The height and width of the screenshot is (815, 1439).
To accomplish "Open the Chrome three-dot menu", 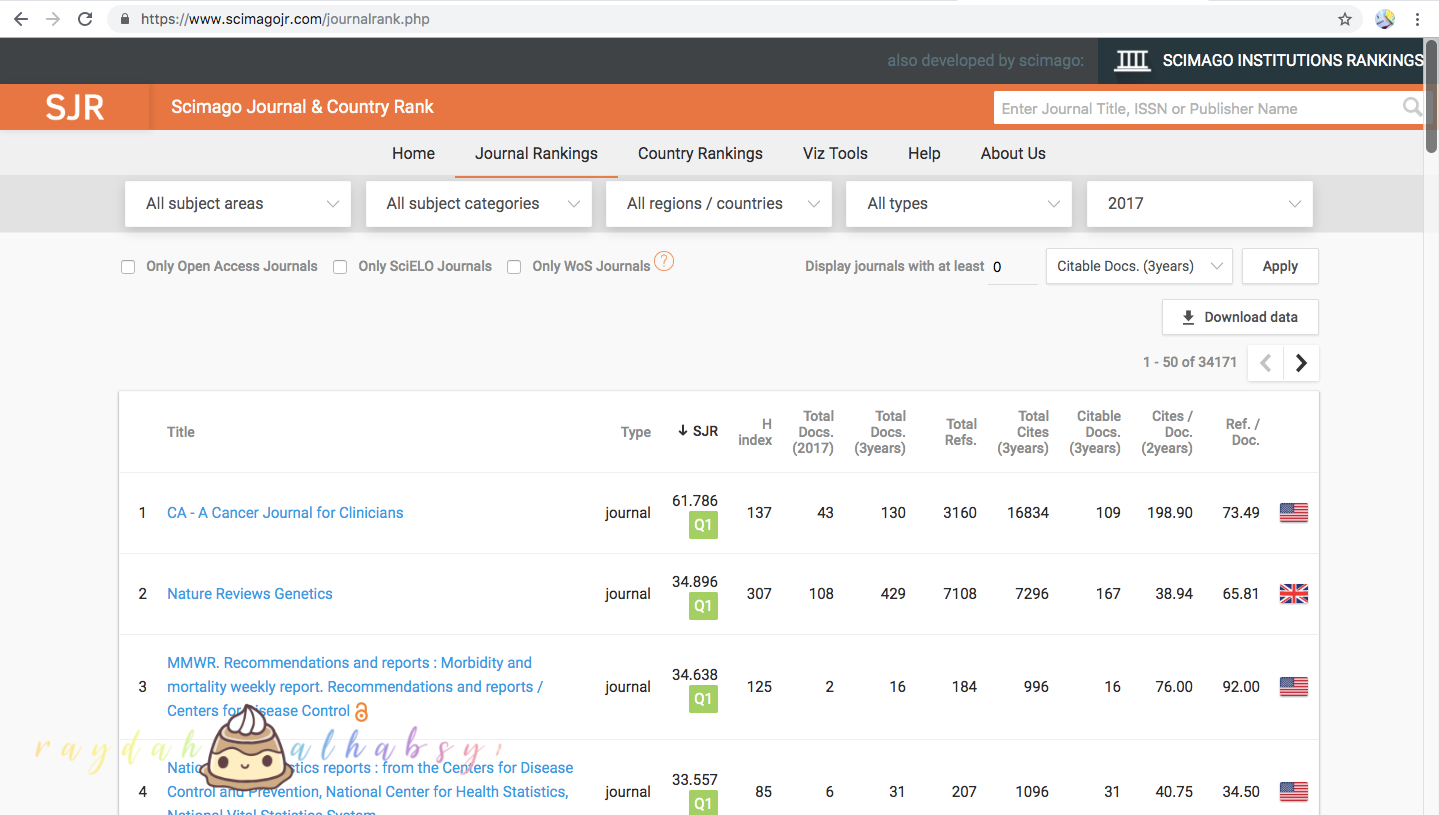I will click(x=1418, y=19).
